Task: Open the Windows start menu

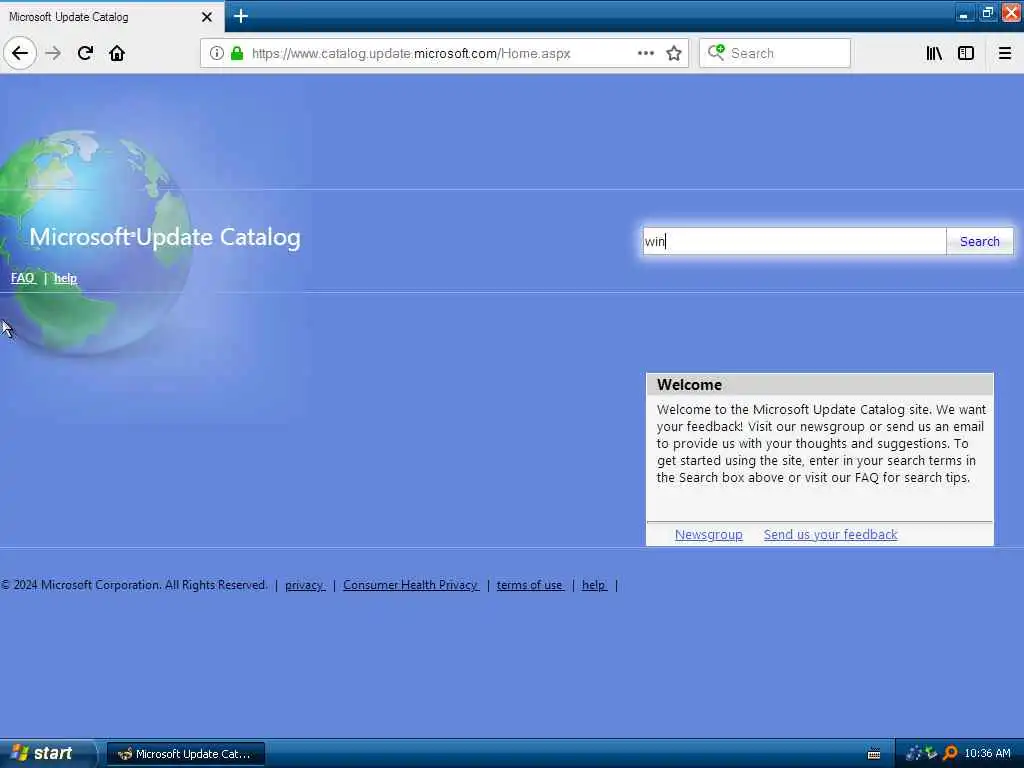Action: [47, 753]
